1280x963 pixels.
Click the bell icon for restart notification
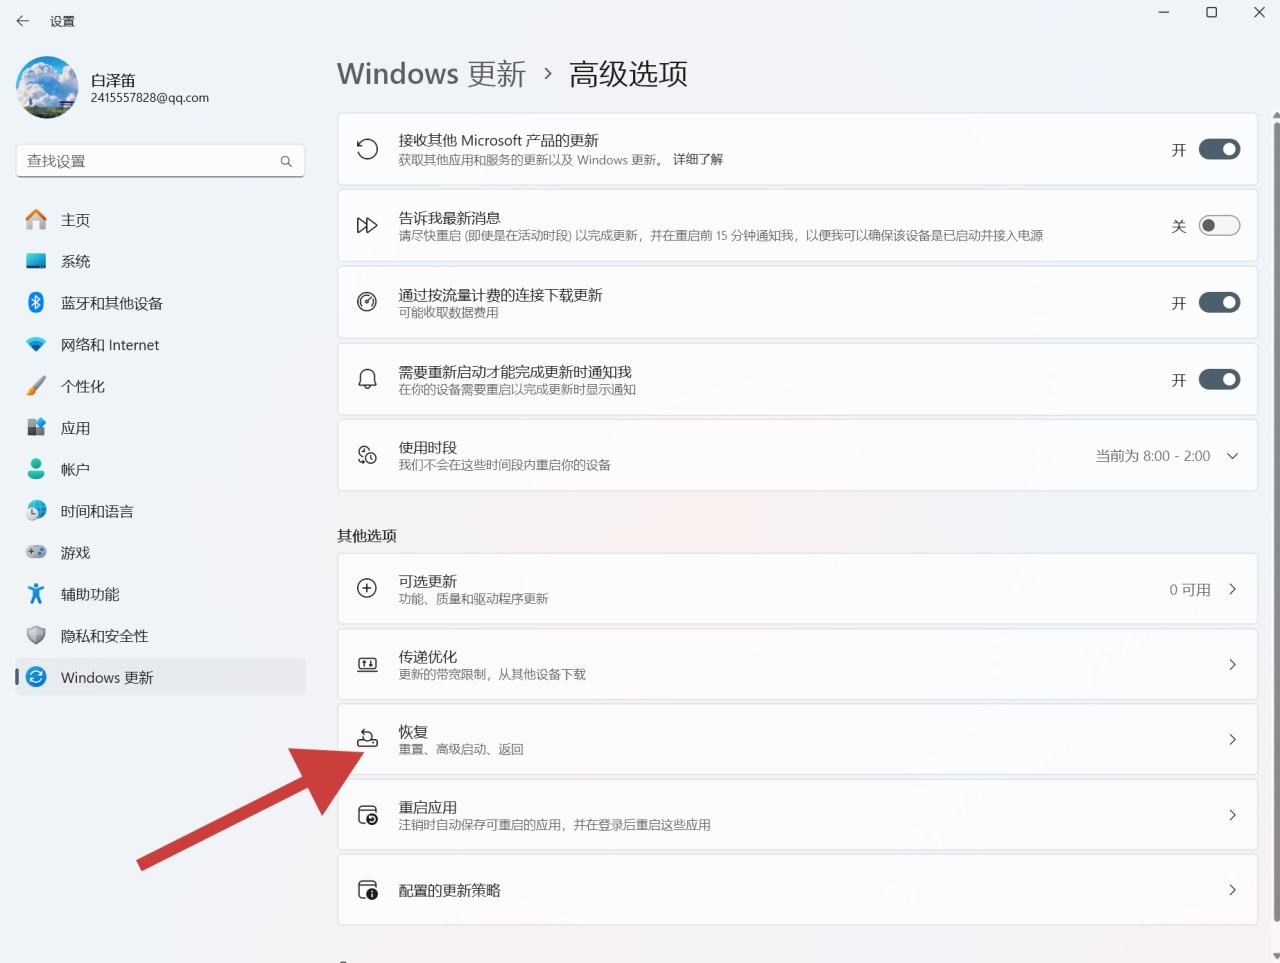coord(367,379)
